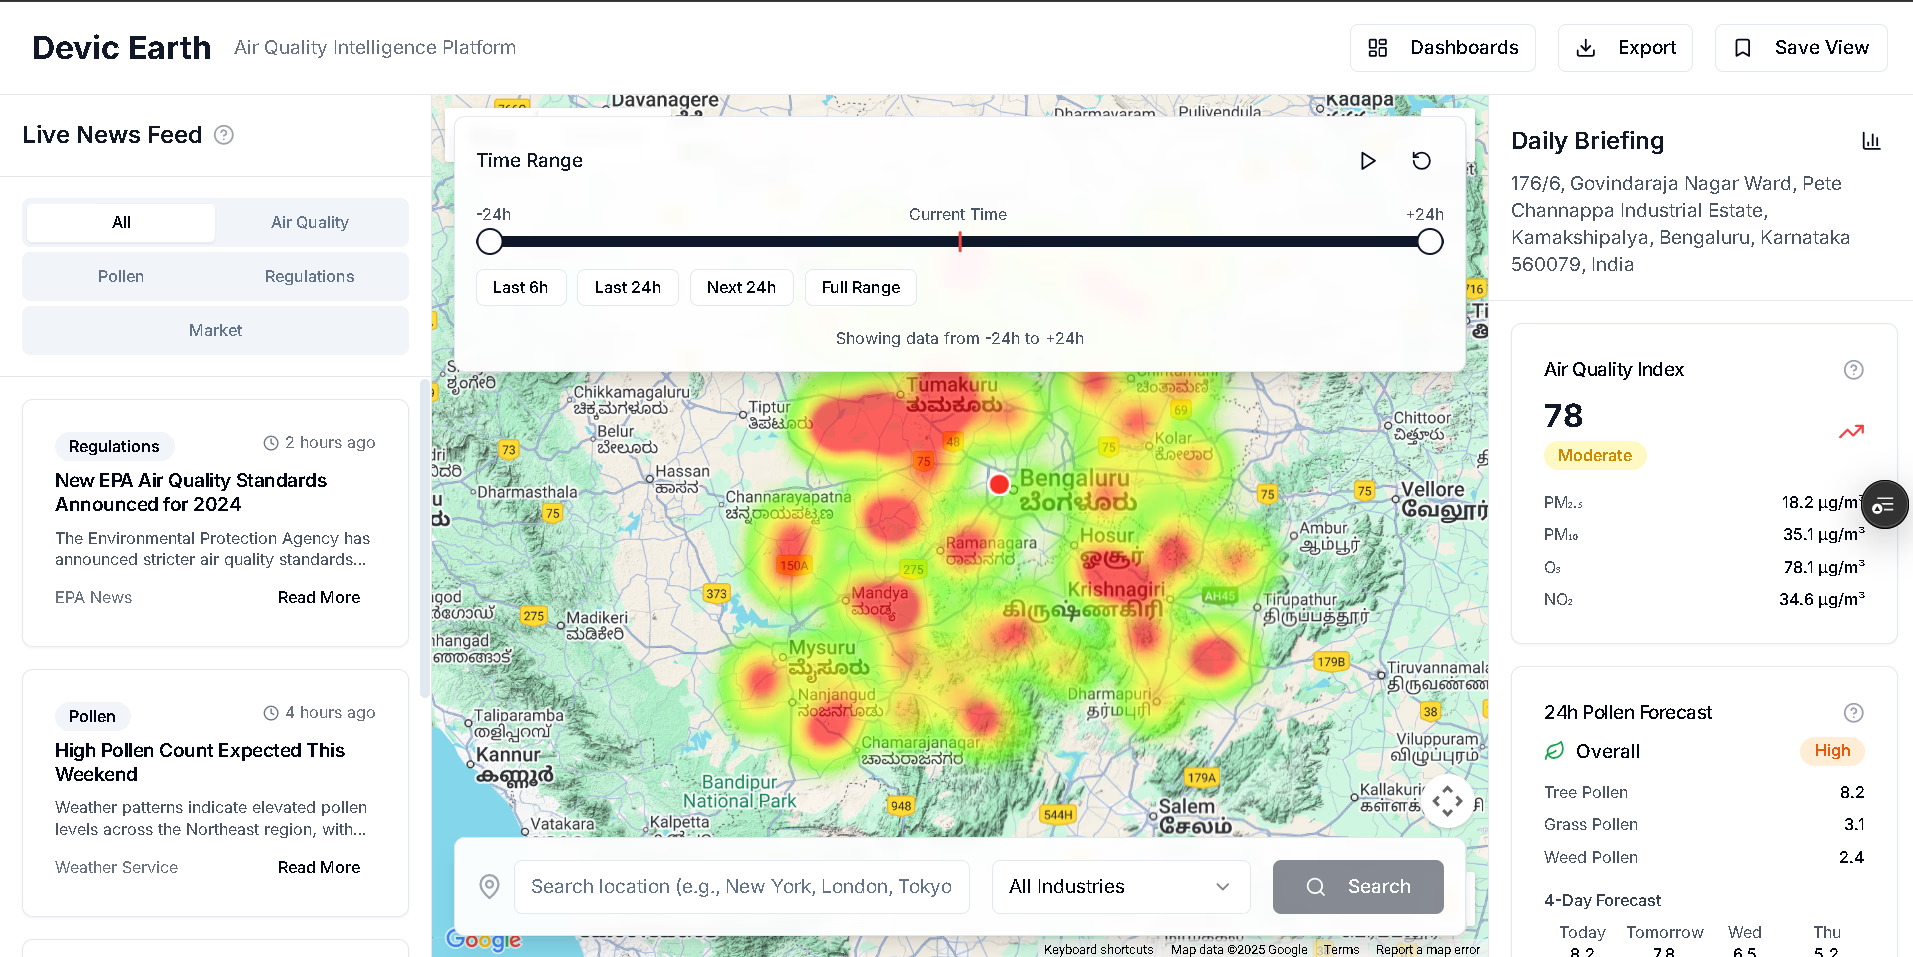1913x957 pixels.
Task: Click Keyboard shortcuts on the map
Action: [x=1098, y=950]
